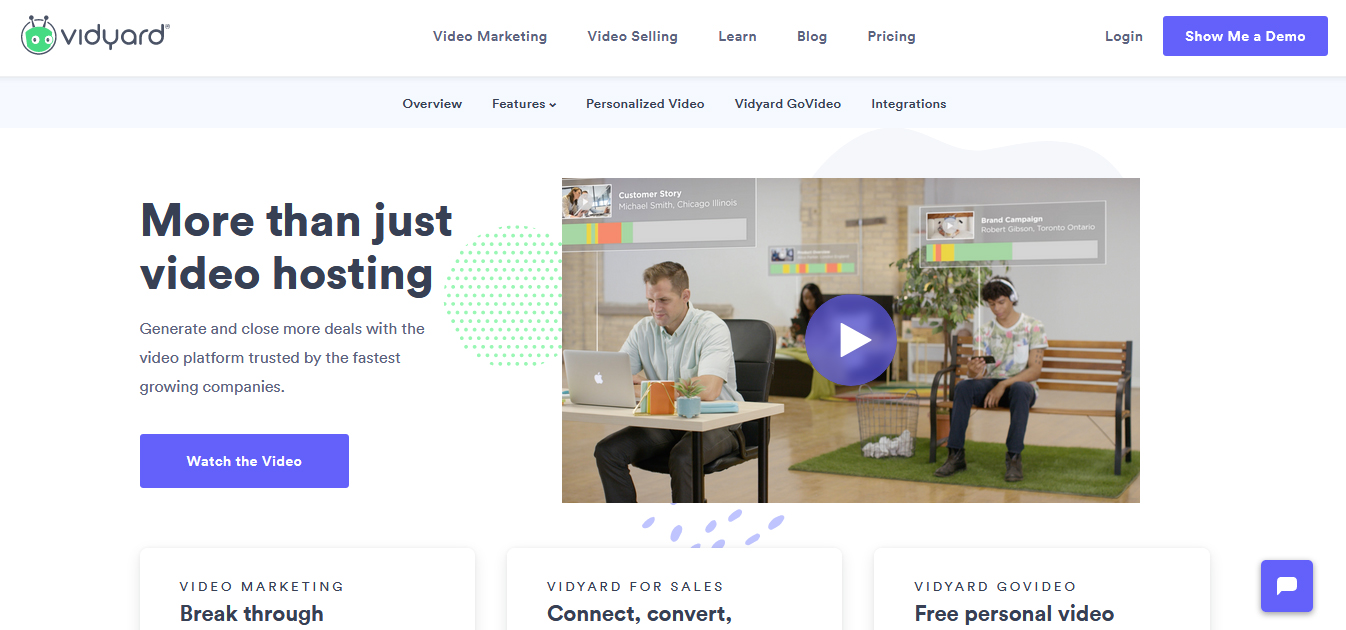
Task: Click the Vidyard robot logo
Action: [38, 35]
